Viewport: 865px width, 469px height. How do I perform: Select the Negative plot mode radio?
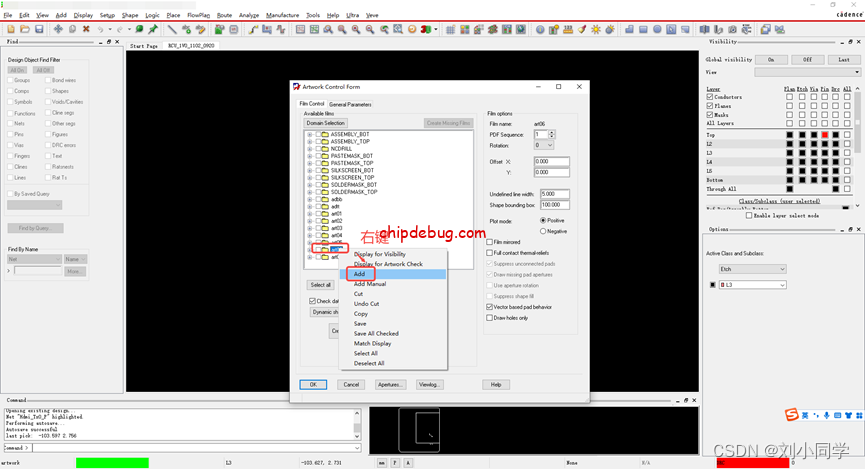(543, 231)
